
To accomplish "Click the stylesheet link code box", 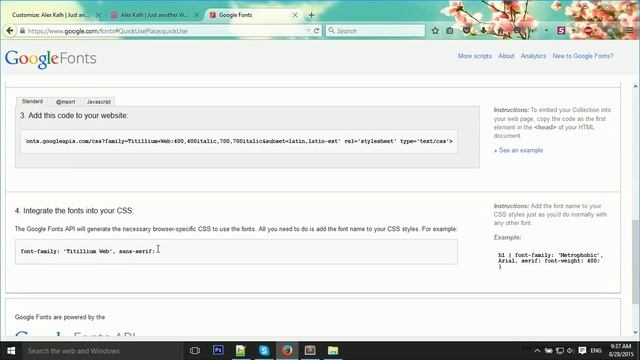I will [x=239, y=141].
